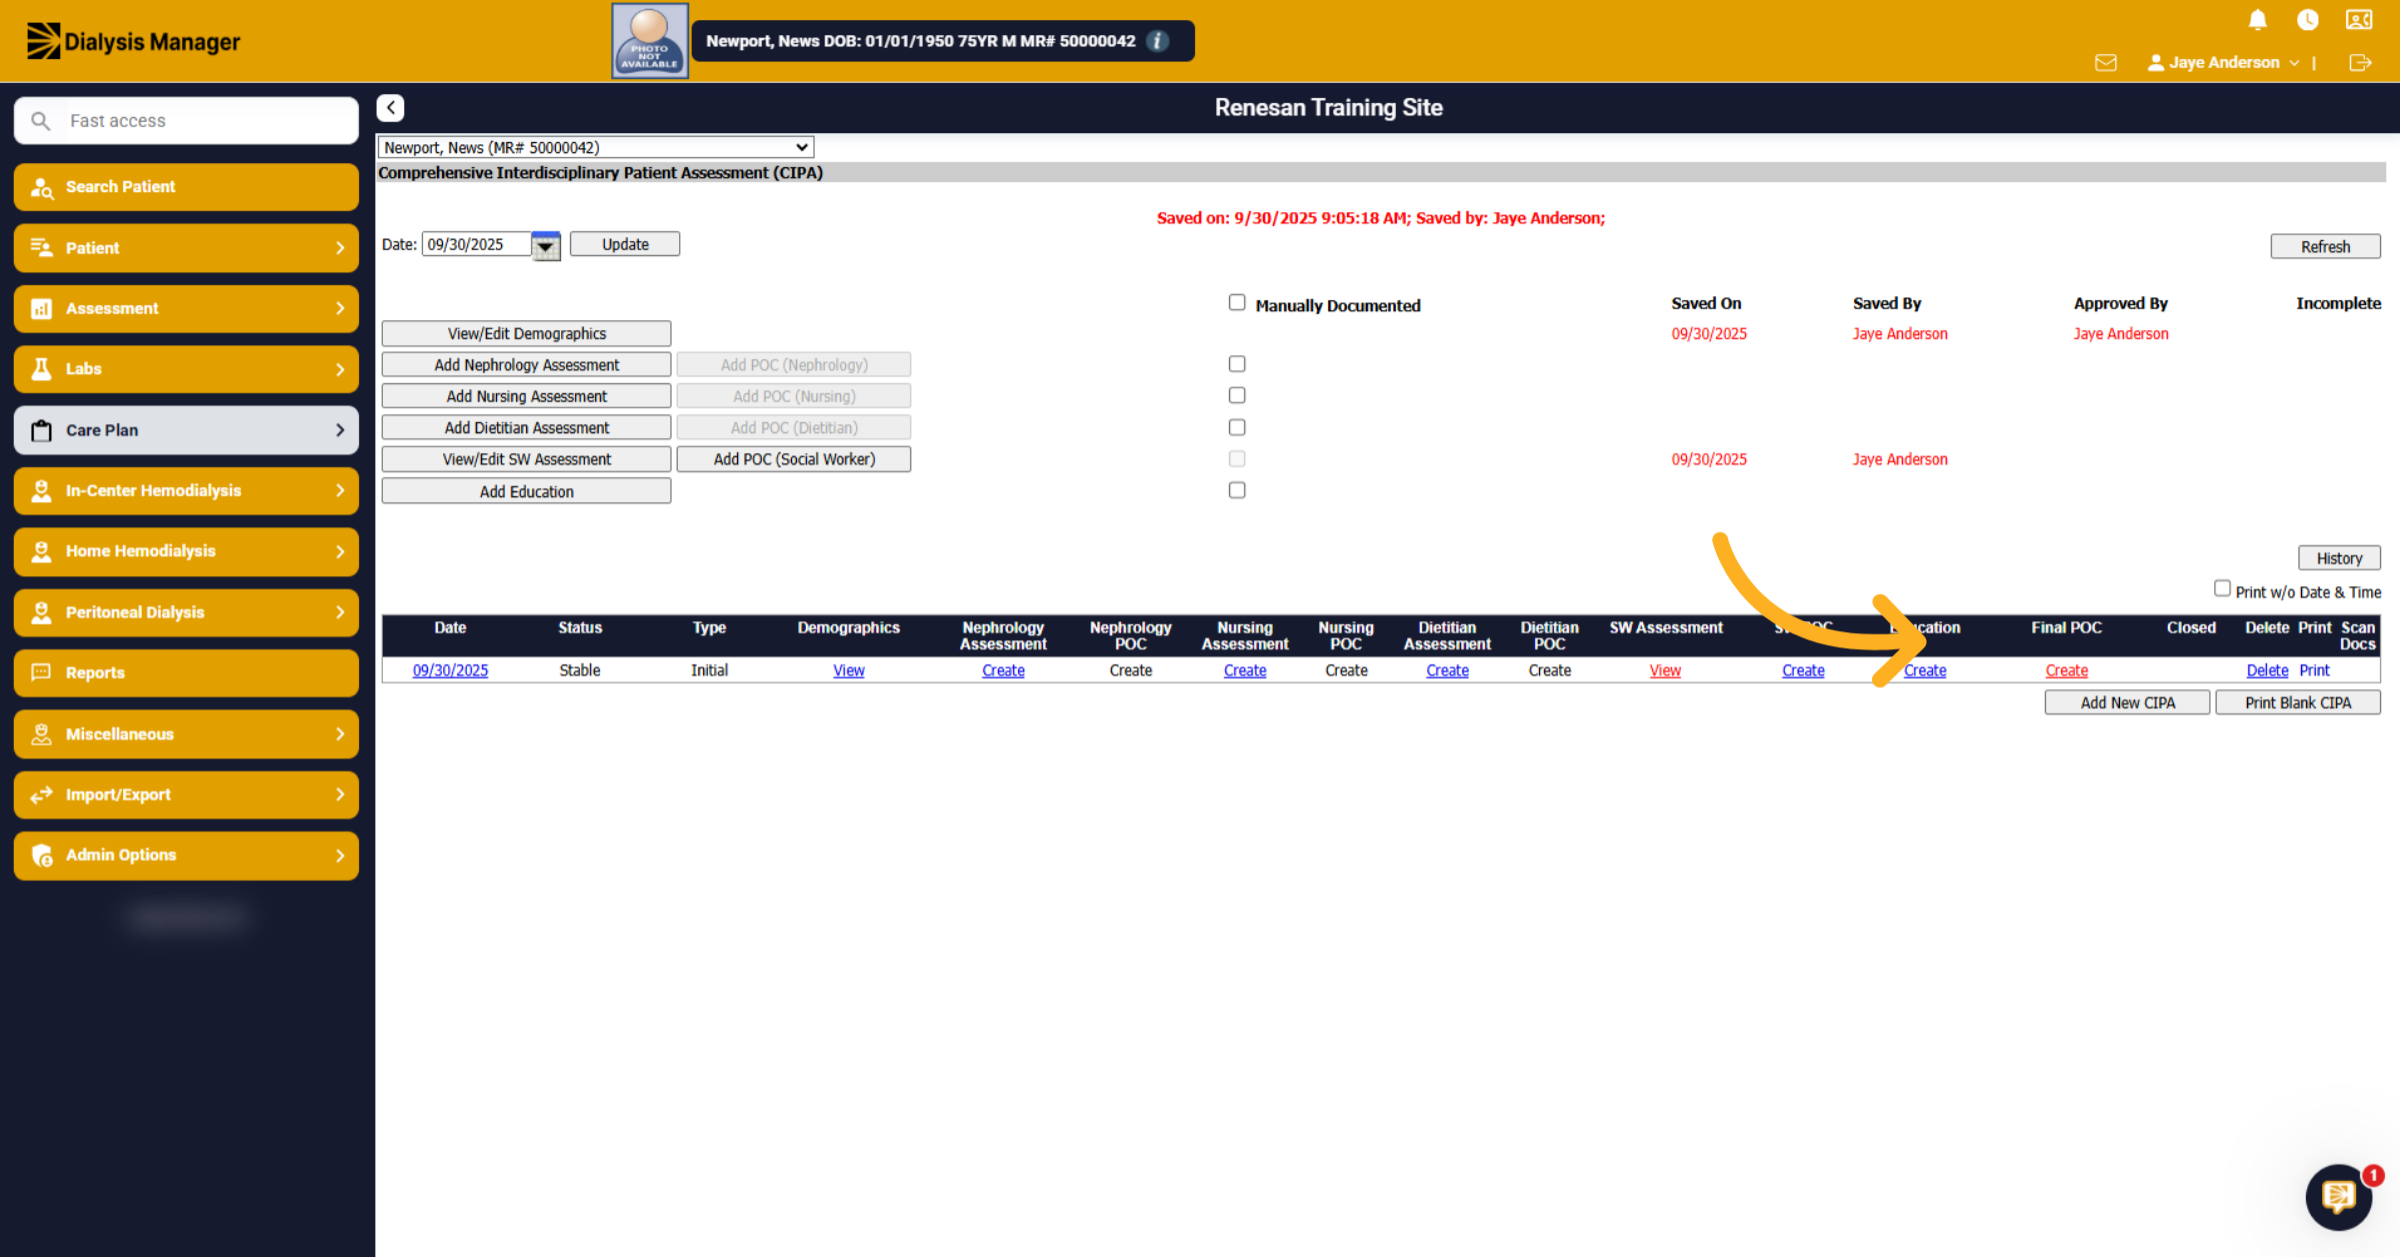Click the Education Create link
The image size is (2400, 1257).
tap(1924, 671)
